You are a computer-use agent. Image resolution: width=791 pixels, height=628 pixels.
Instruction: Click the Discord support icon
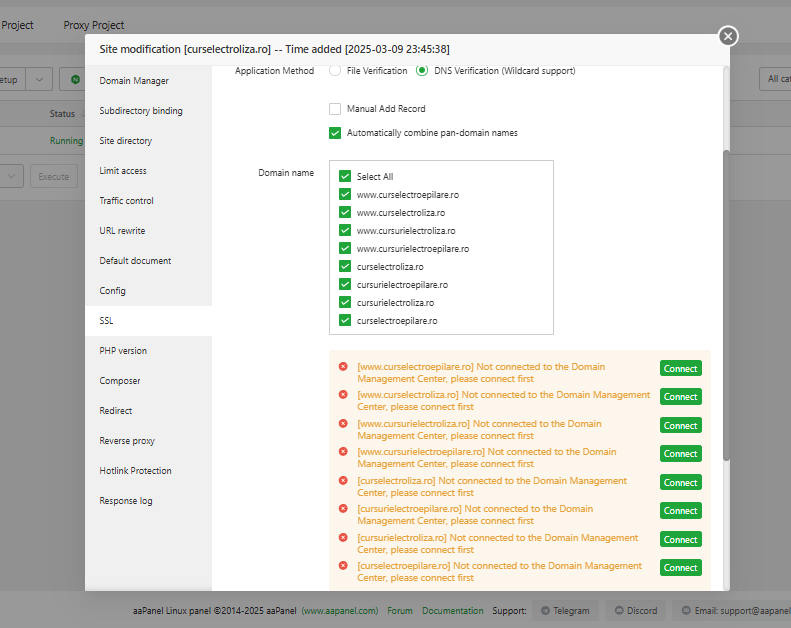(619, 610)
